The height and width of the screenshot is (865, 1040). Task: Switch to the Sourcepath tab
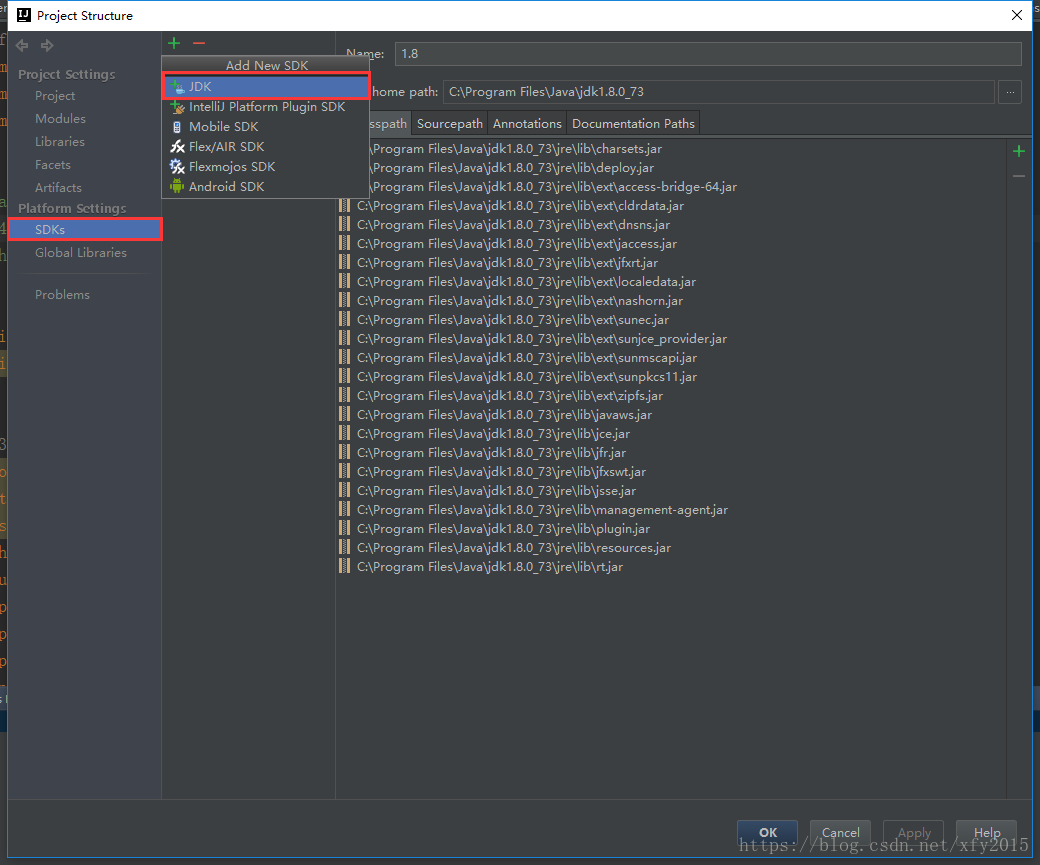[x=450, y=123]
